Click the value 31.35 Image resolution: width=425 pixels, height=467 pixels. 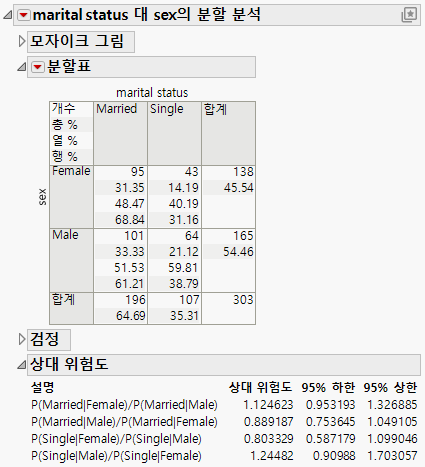pos(129,188)
